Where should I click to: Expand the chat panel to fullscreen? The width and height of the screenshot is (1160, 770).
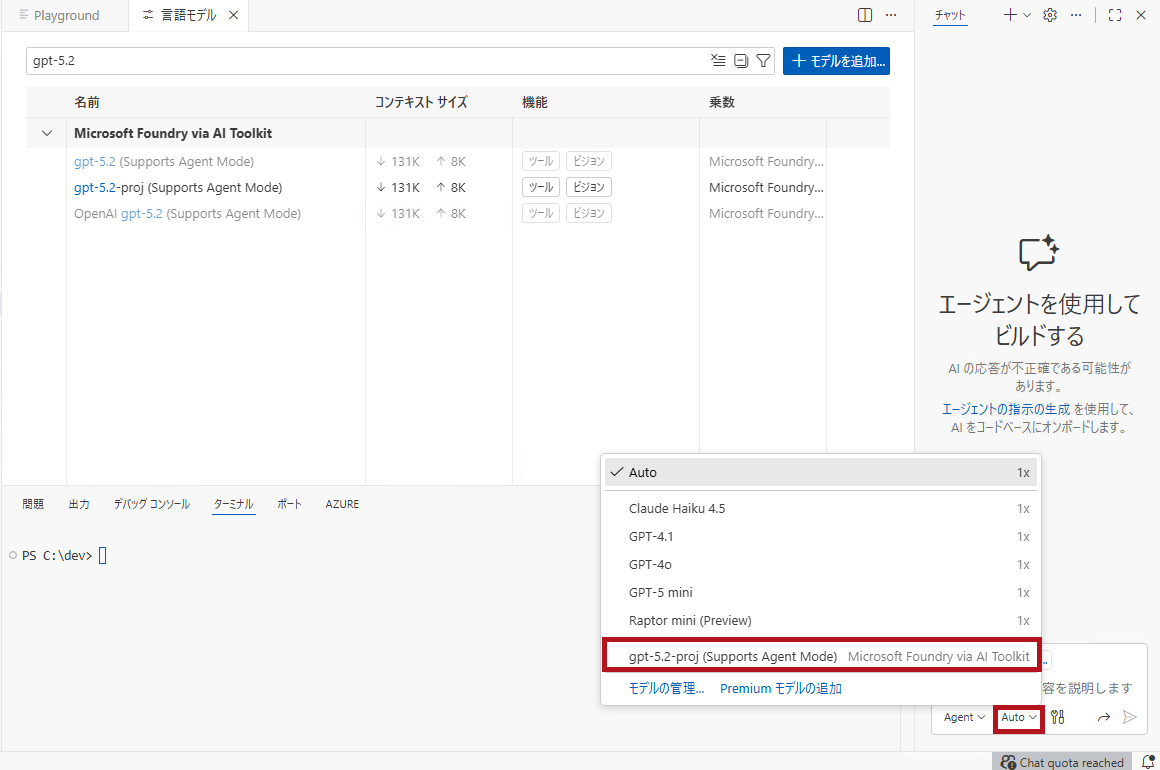coord(1117,15)
